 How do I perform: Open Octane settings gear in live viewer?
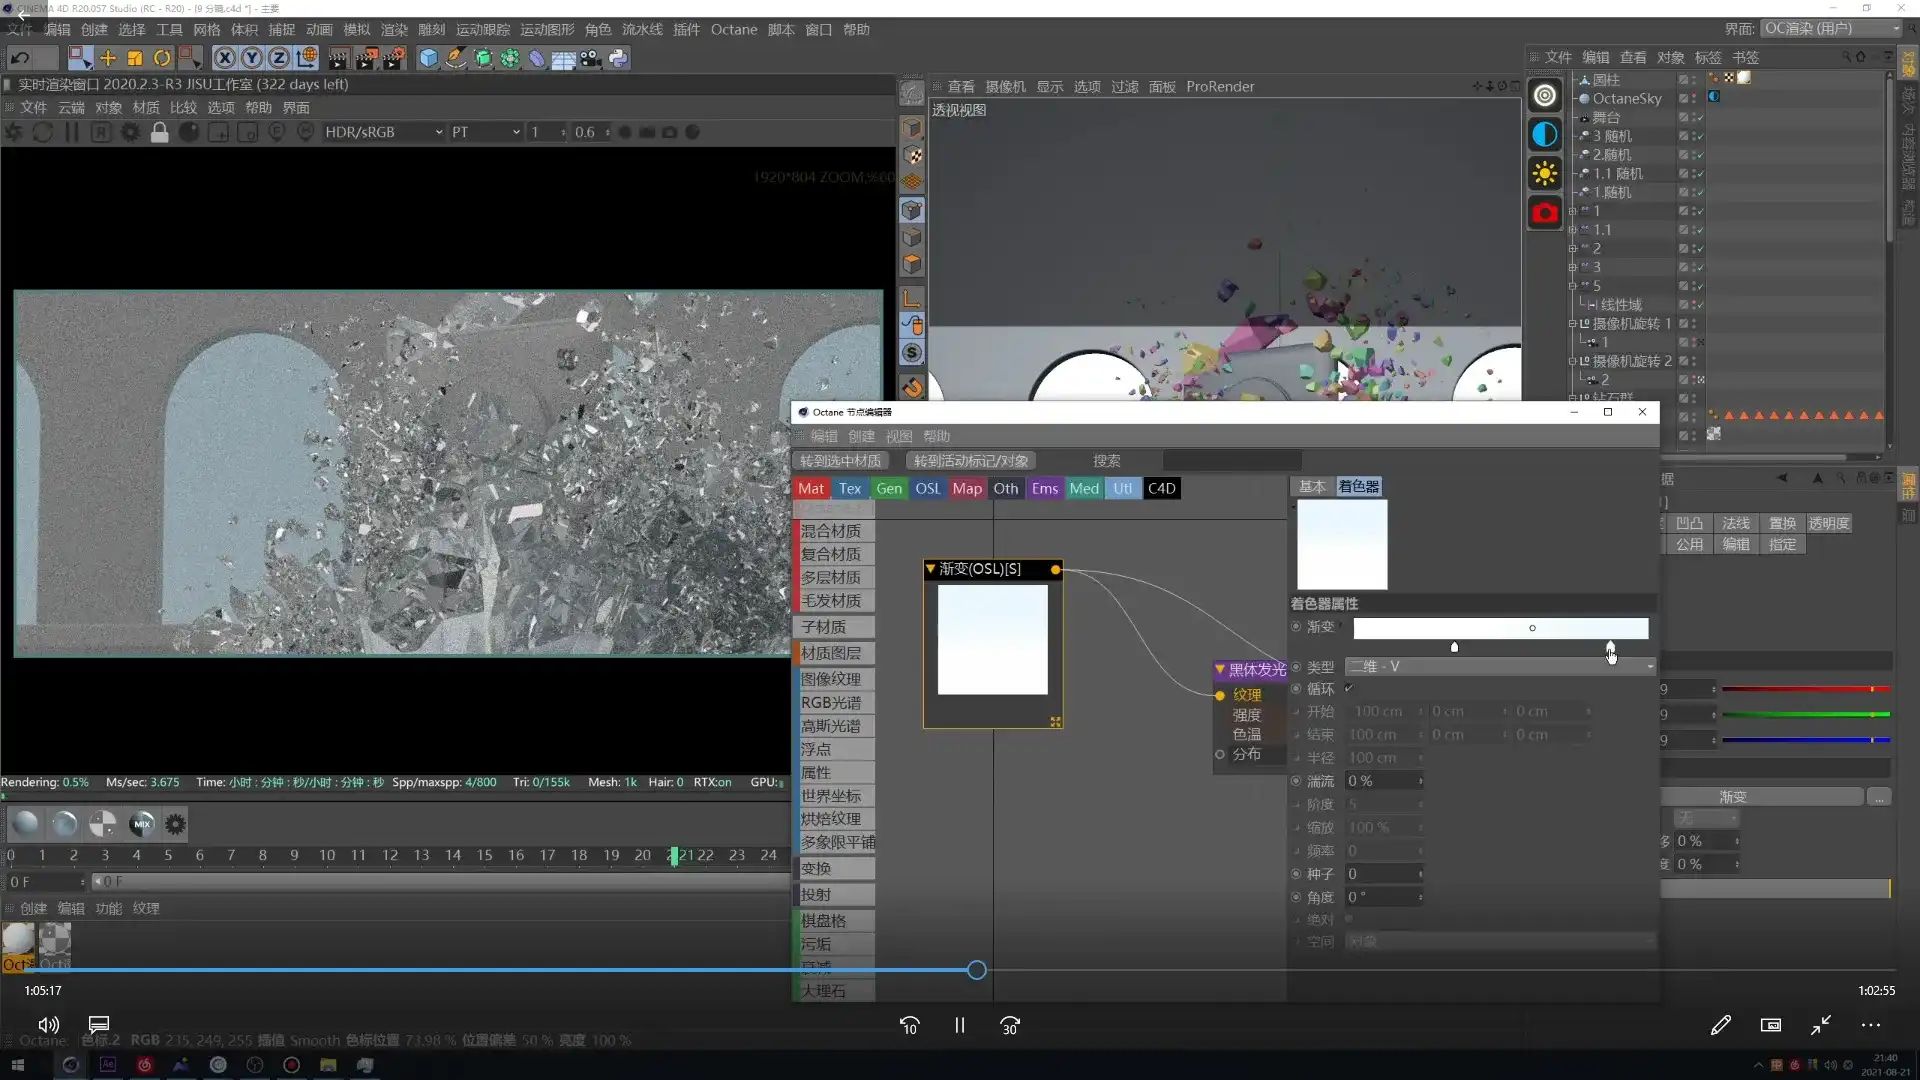click(130, 132)
